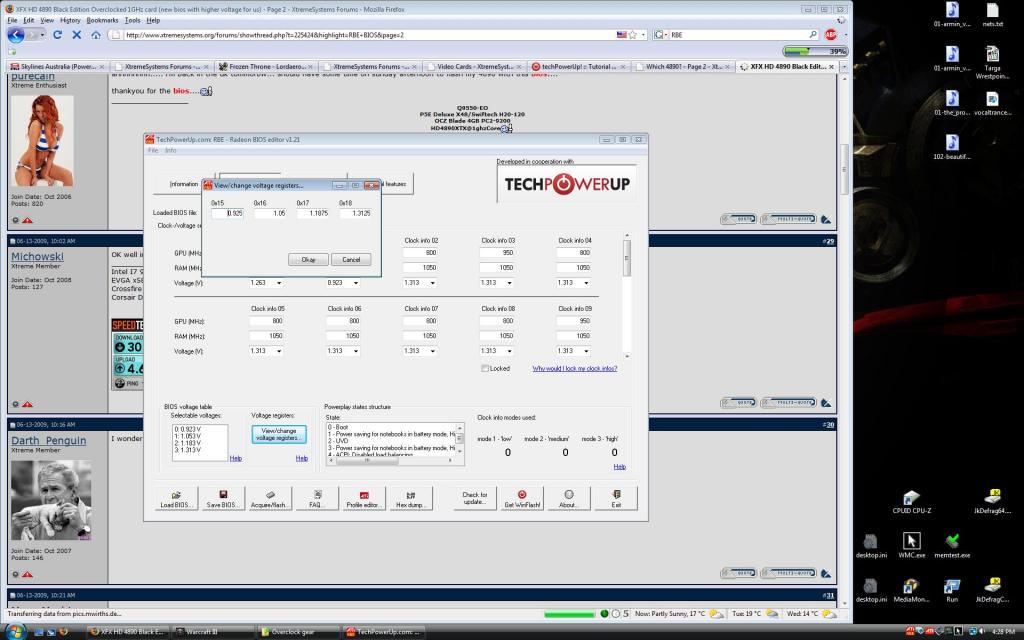Click the Windows Start orb
Image resolution: width=1024 pixels, height=640 pixels.
click(14, 631)
